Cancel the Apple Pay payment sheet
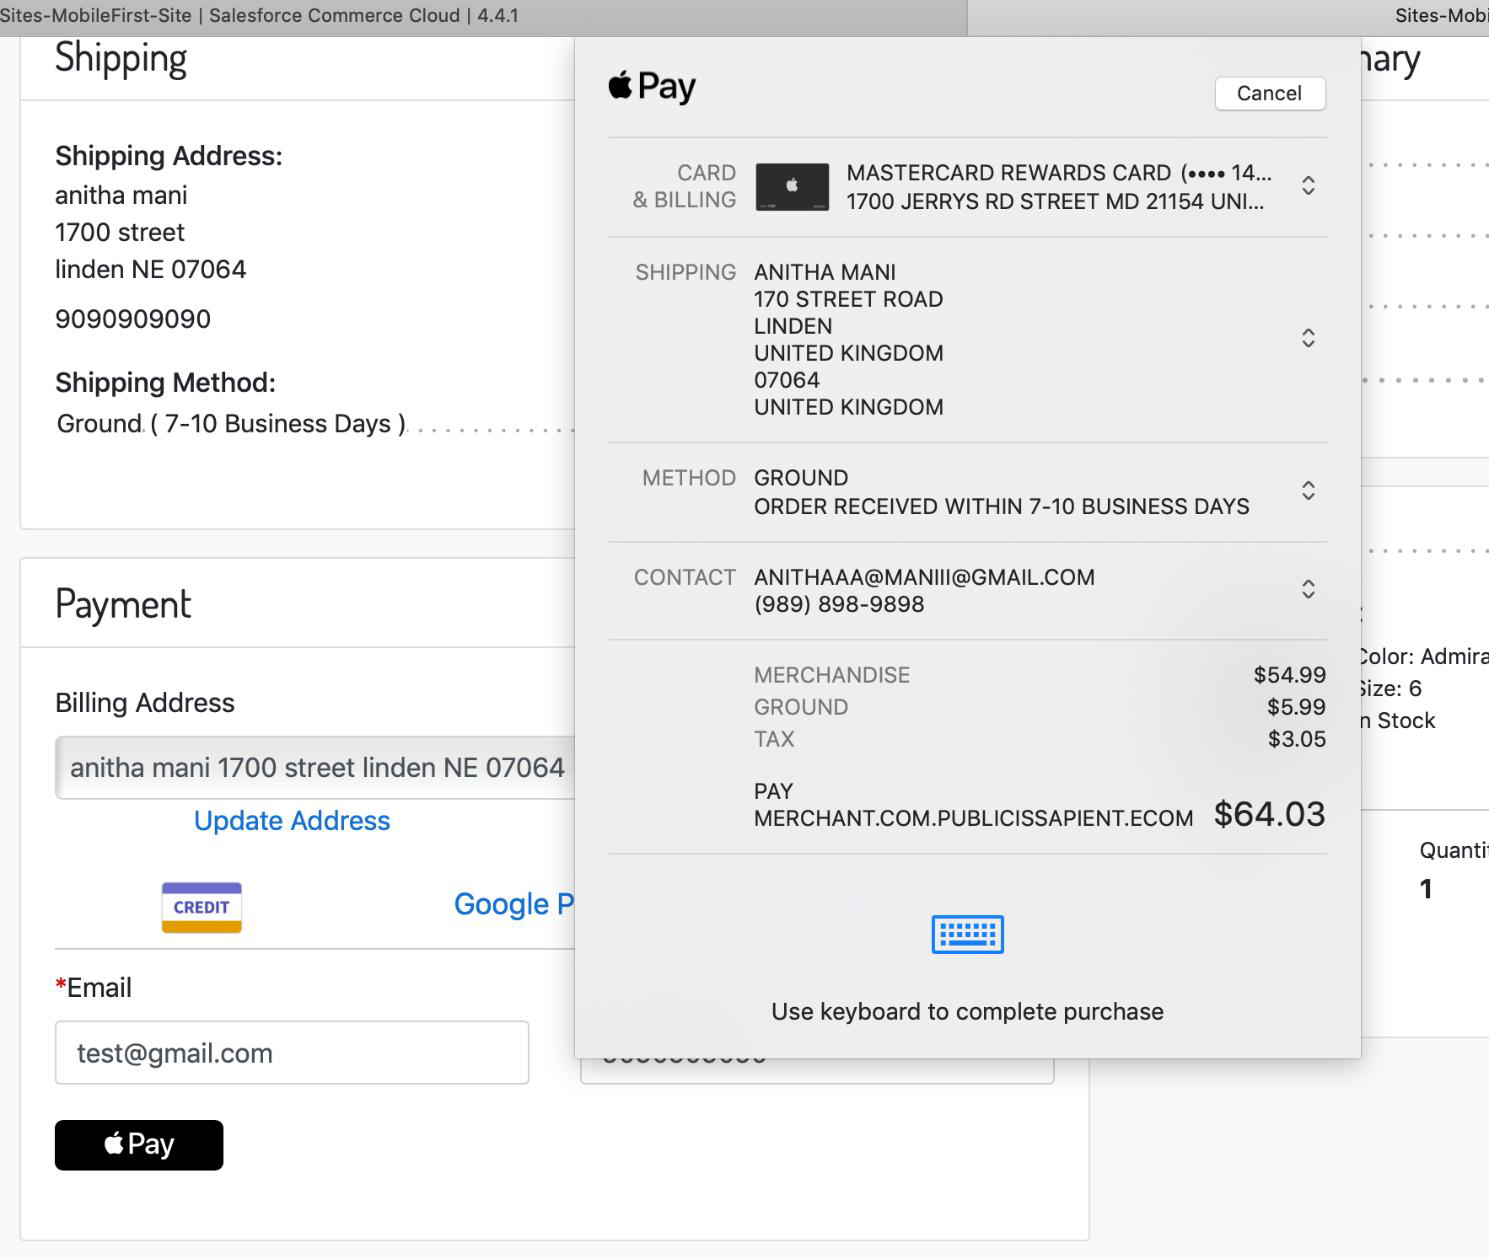 pyautogui.click(x=1269, y=93)
